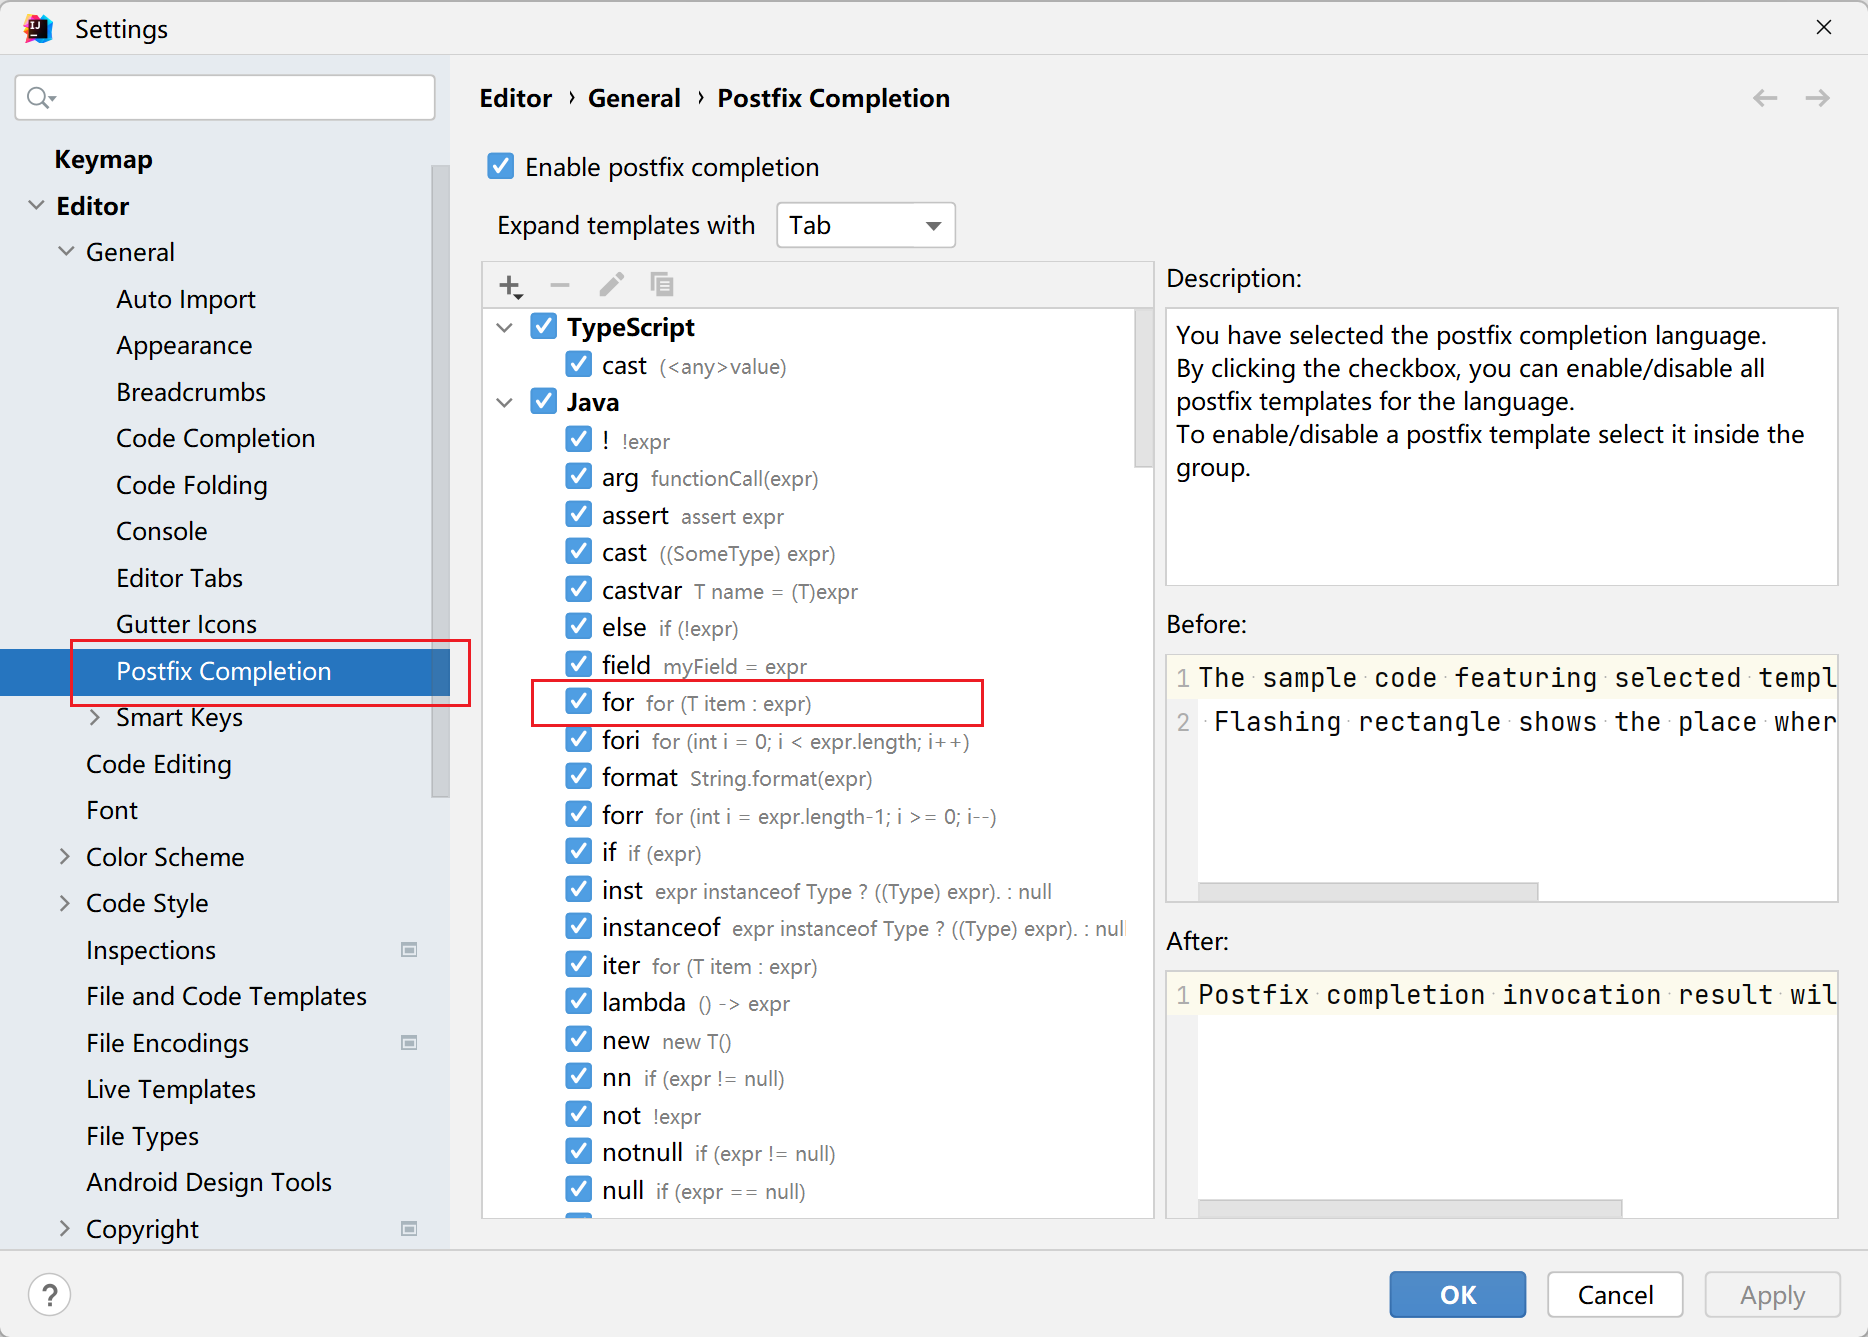Image resolution: width=1868 pixels, height=1337 pixels.
Task: Click the Cancel button
Action: [x=1614, y=1295]
